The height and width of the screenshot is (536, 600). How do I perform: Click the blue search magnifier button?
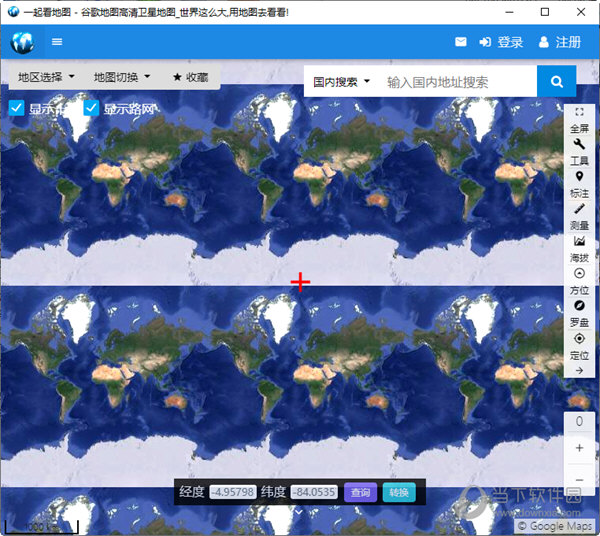[556, 81]
